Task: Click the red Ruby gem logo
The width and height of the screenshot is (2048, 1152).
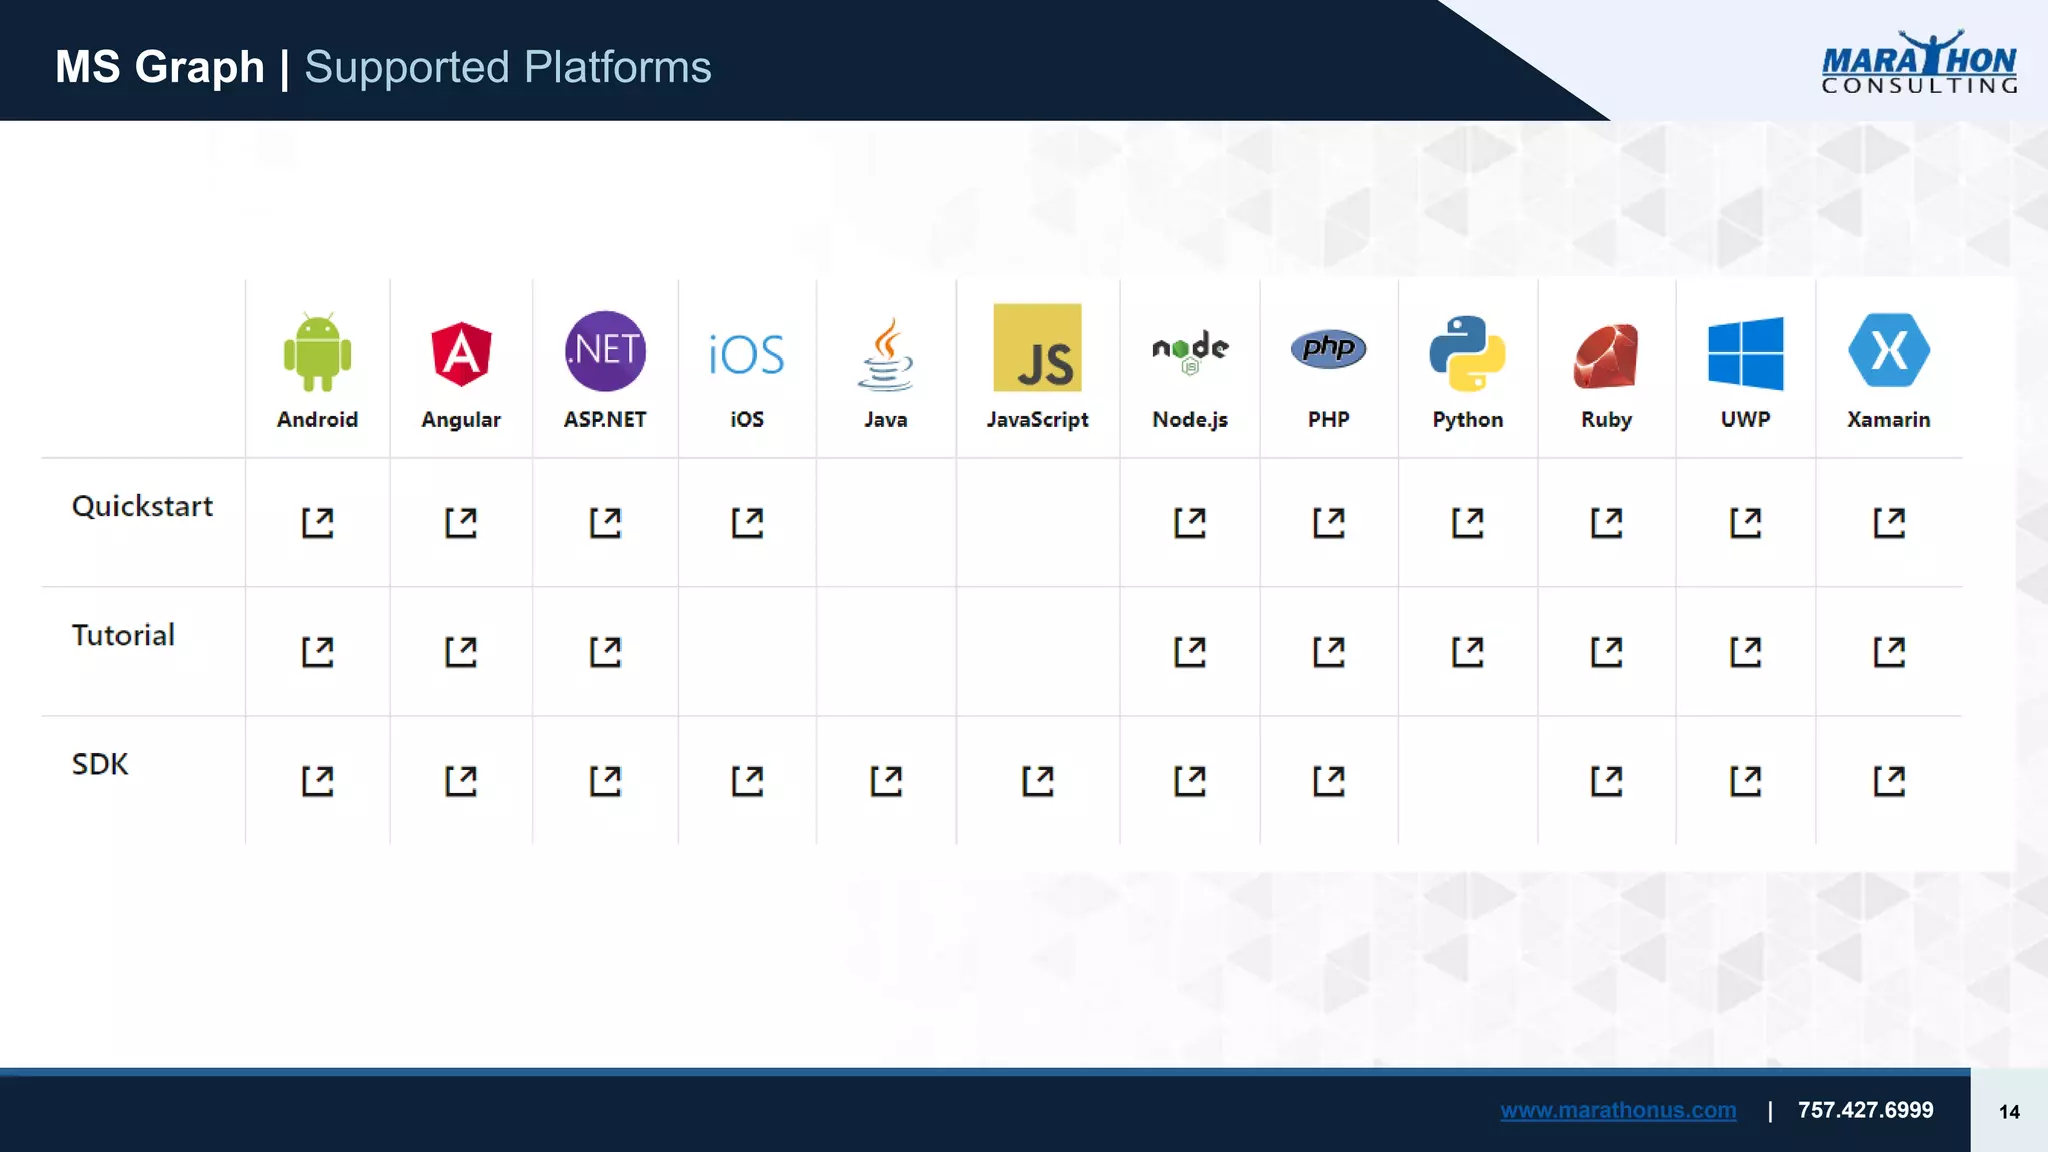Action: point(1606,356)
